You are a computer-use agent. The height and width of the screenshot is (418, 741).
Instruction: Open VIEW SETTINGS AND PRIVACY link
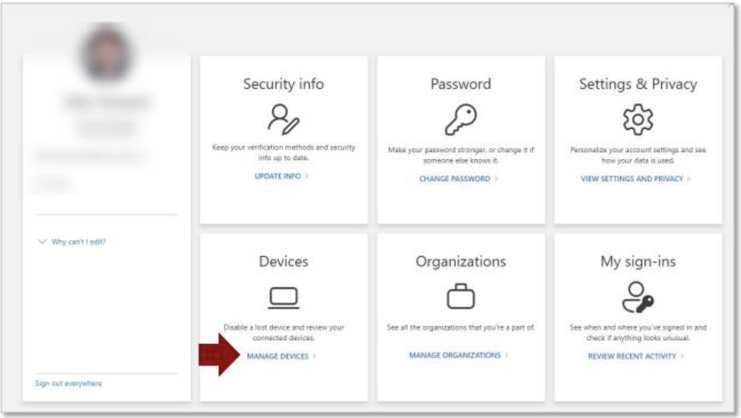(634, 179)
